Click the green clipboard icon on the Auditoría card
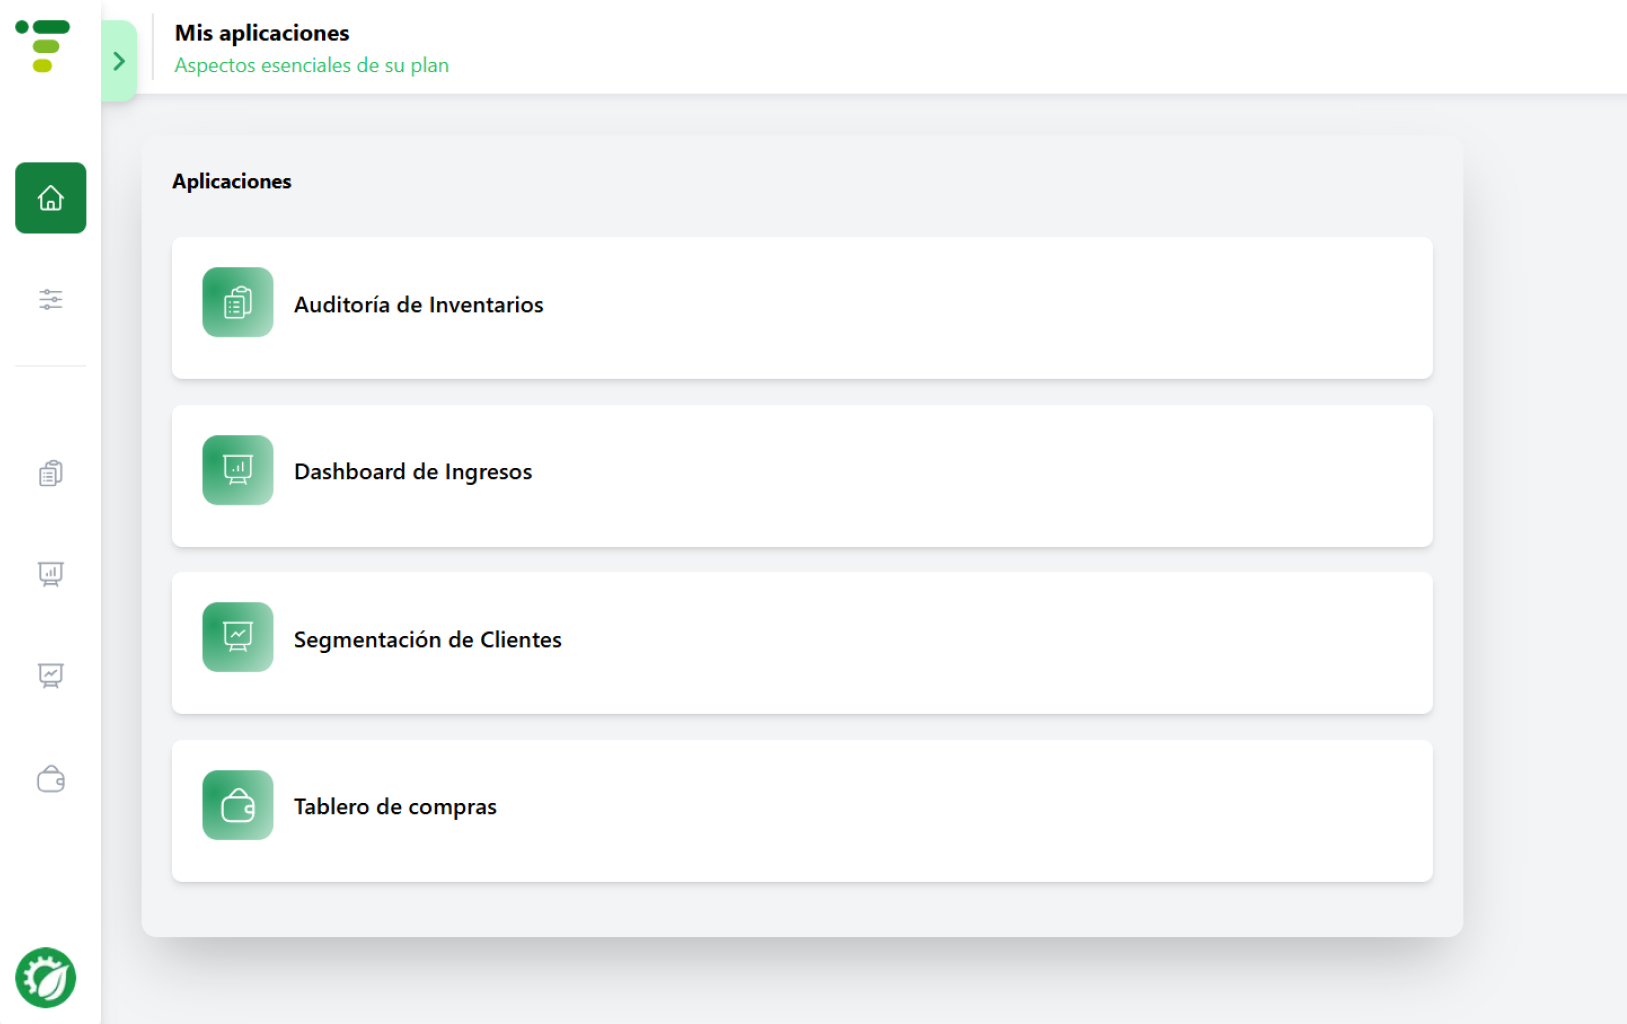The width and height of the screenshot is (1627, 1024). point(237,302)
